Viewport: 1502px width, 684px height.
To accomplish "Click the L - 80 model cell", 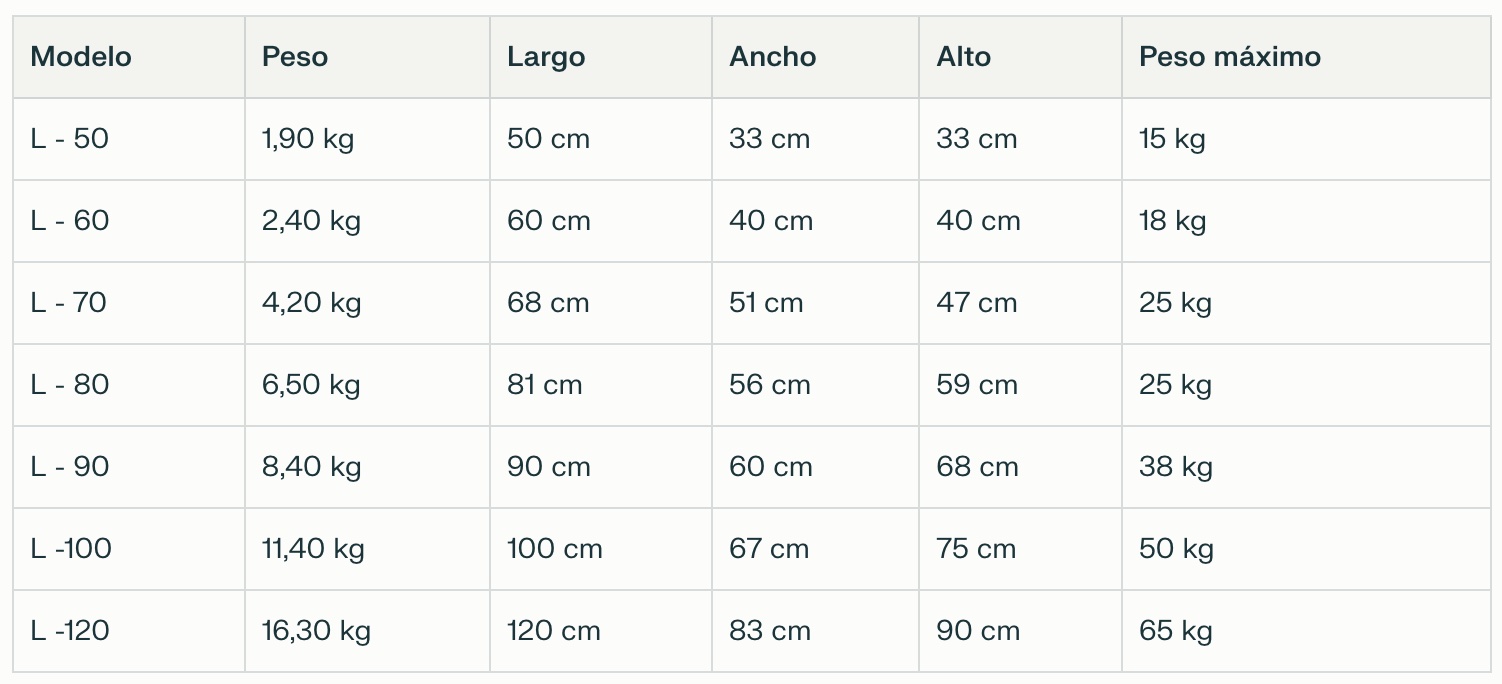I will click(x=70, y=385).
